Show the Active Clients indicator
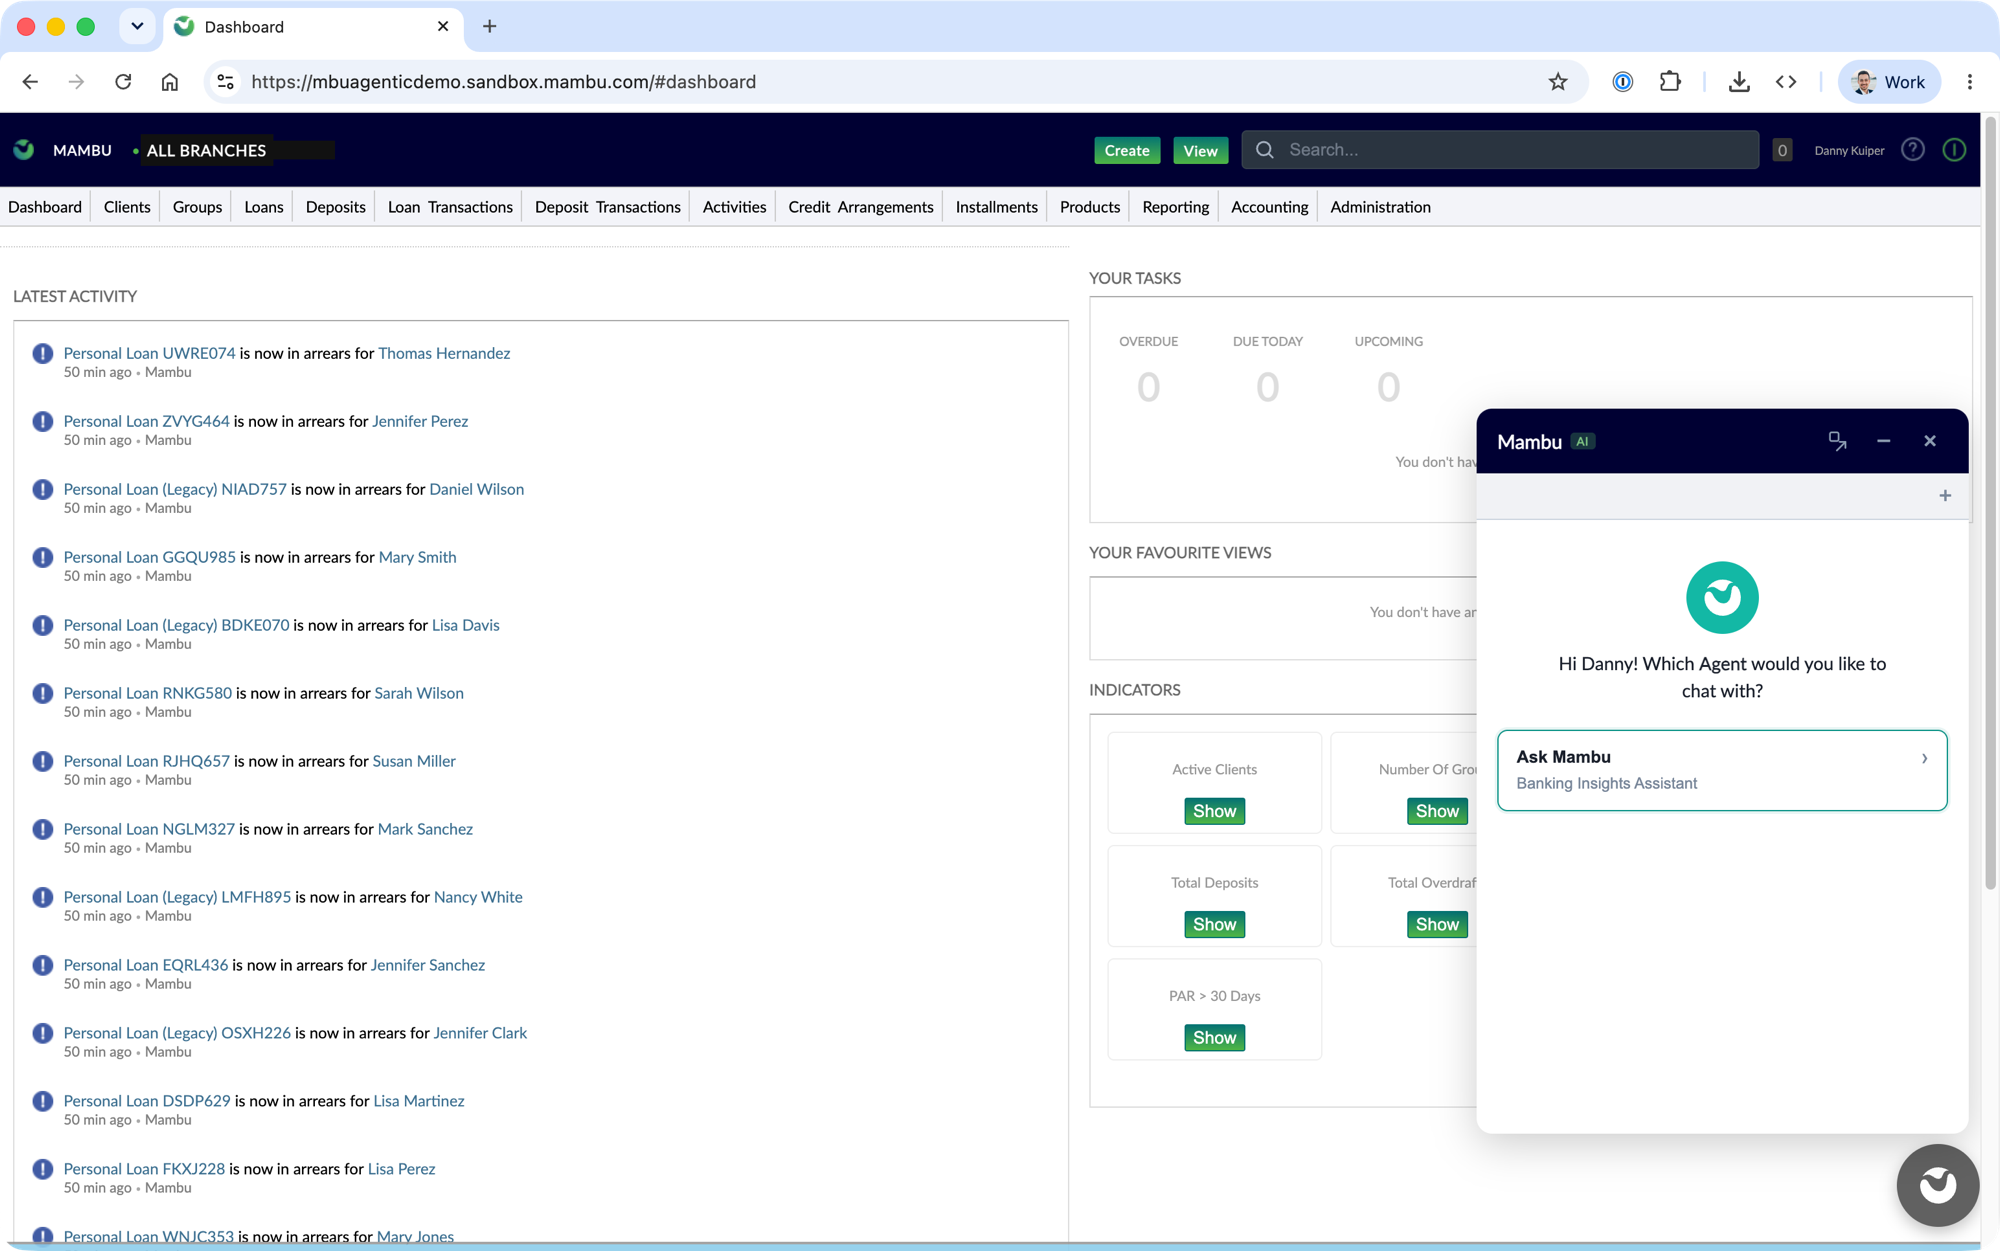 1214,811
